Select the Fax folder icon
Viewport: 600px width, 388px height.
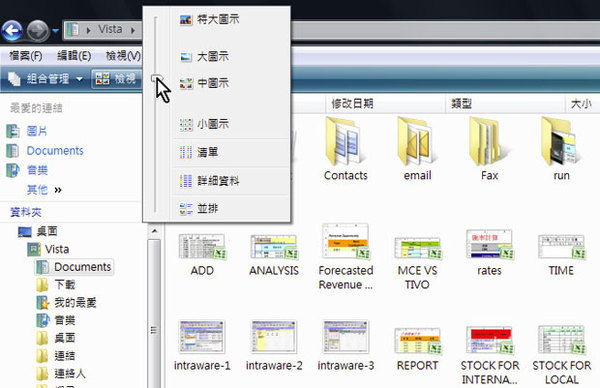489,149
